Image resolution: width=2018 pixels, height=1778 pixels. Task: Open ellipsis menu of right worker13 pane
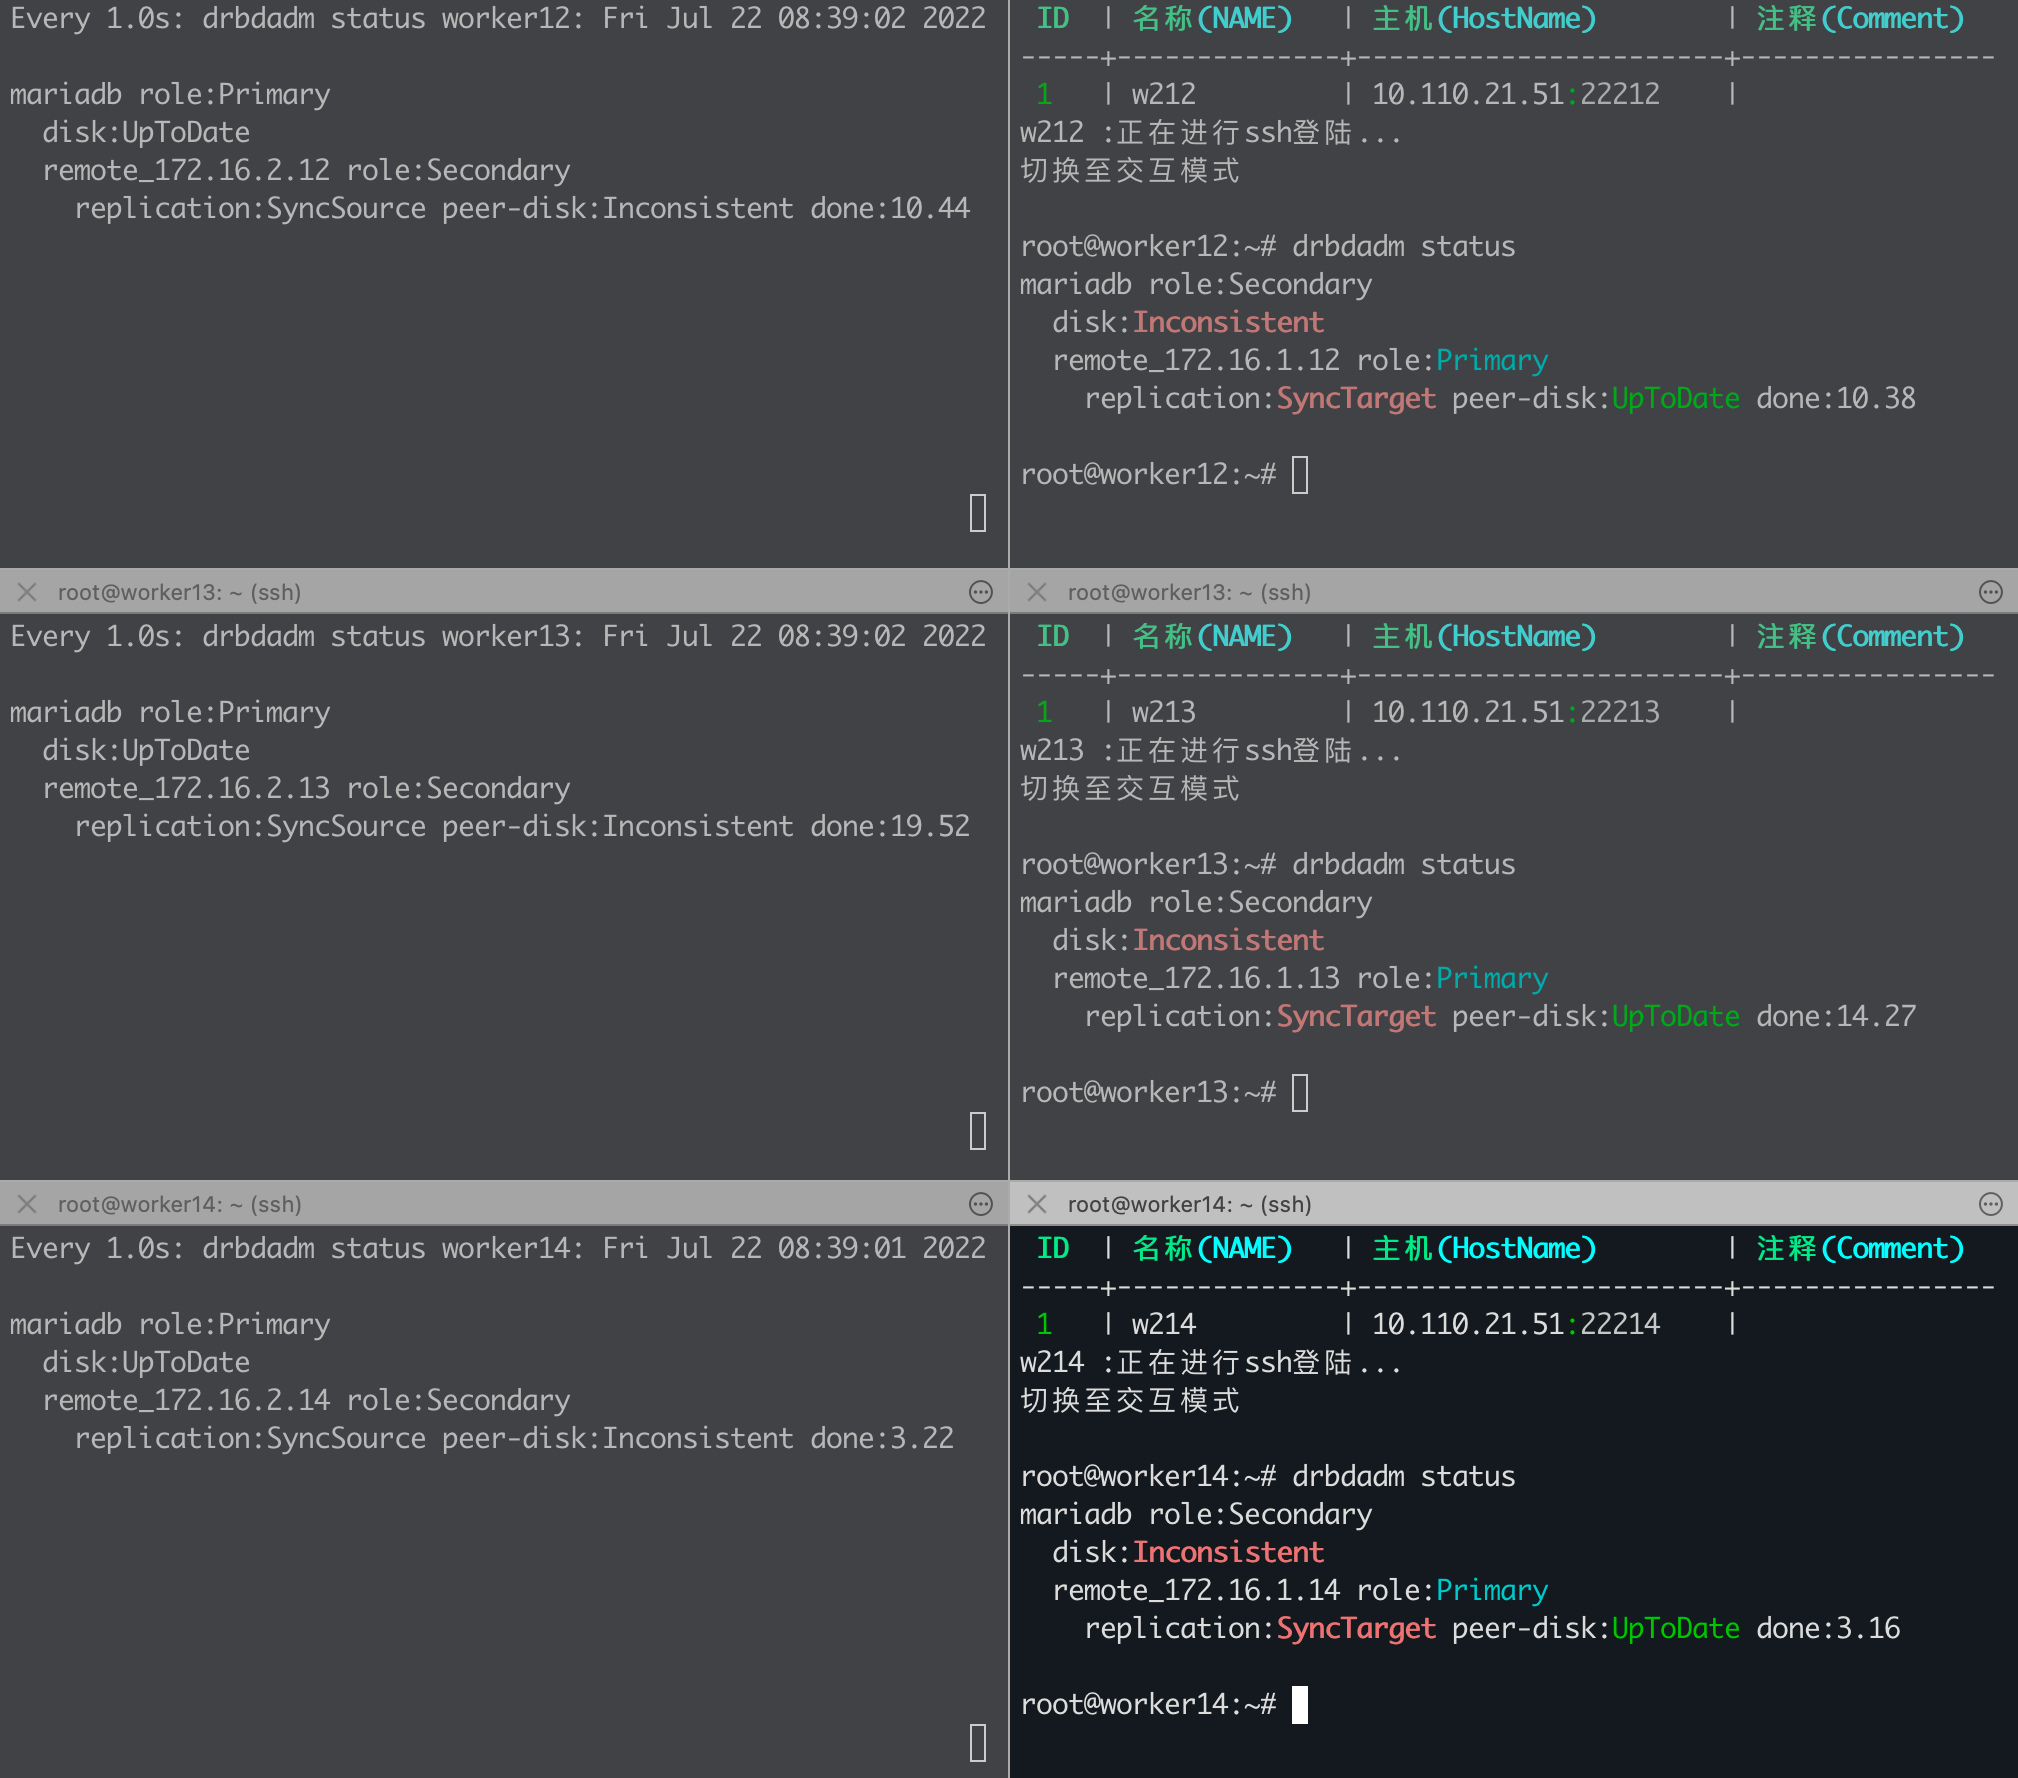point(1991,592)
